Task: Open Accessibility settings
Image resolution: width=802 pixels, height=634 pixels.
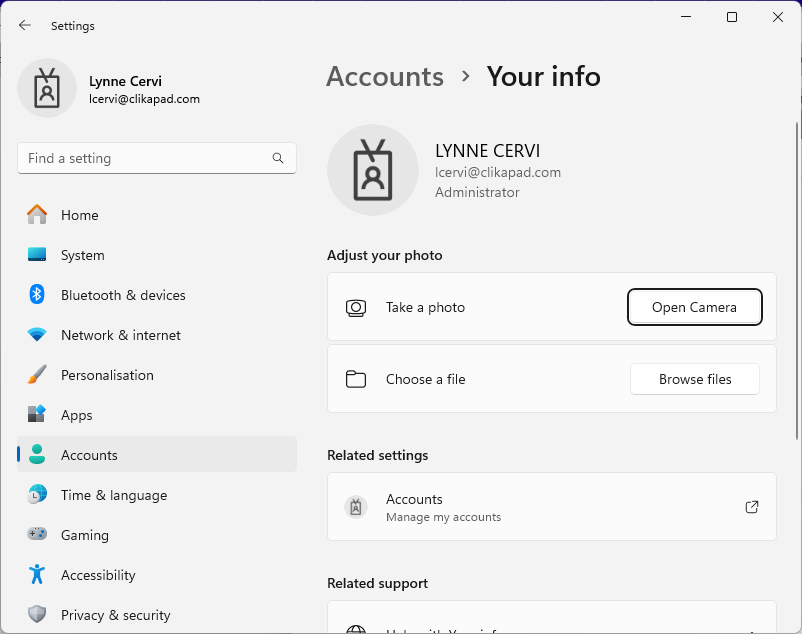Action: pyautogui.click(x=157, y=574)
